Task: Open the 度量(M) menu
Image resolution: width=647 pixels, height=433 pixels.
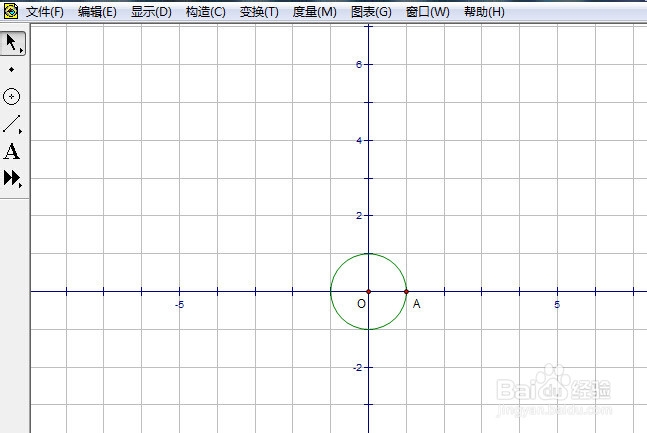Action: (x=314, y=12)
